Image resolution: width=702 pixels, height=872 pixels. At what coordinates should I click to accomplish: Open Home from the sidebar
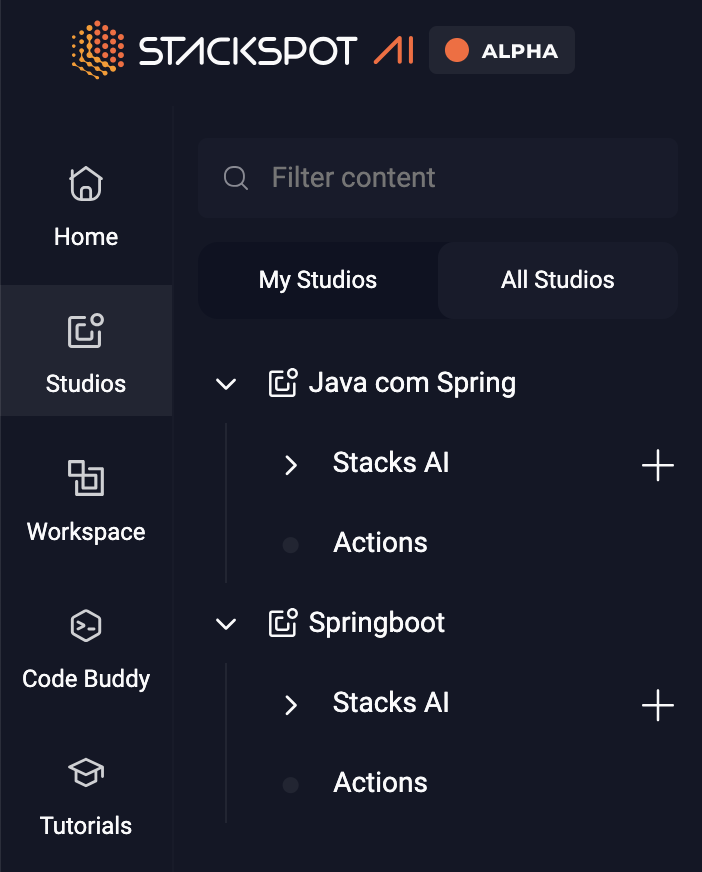coord(86,207)
